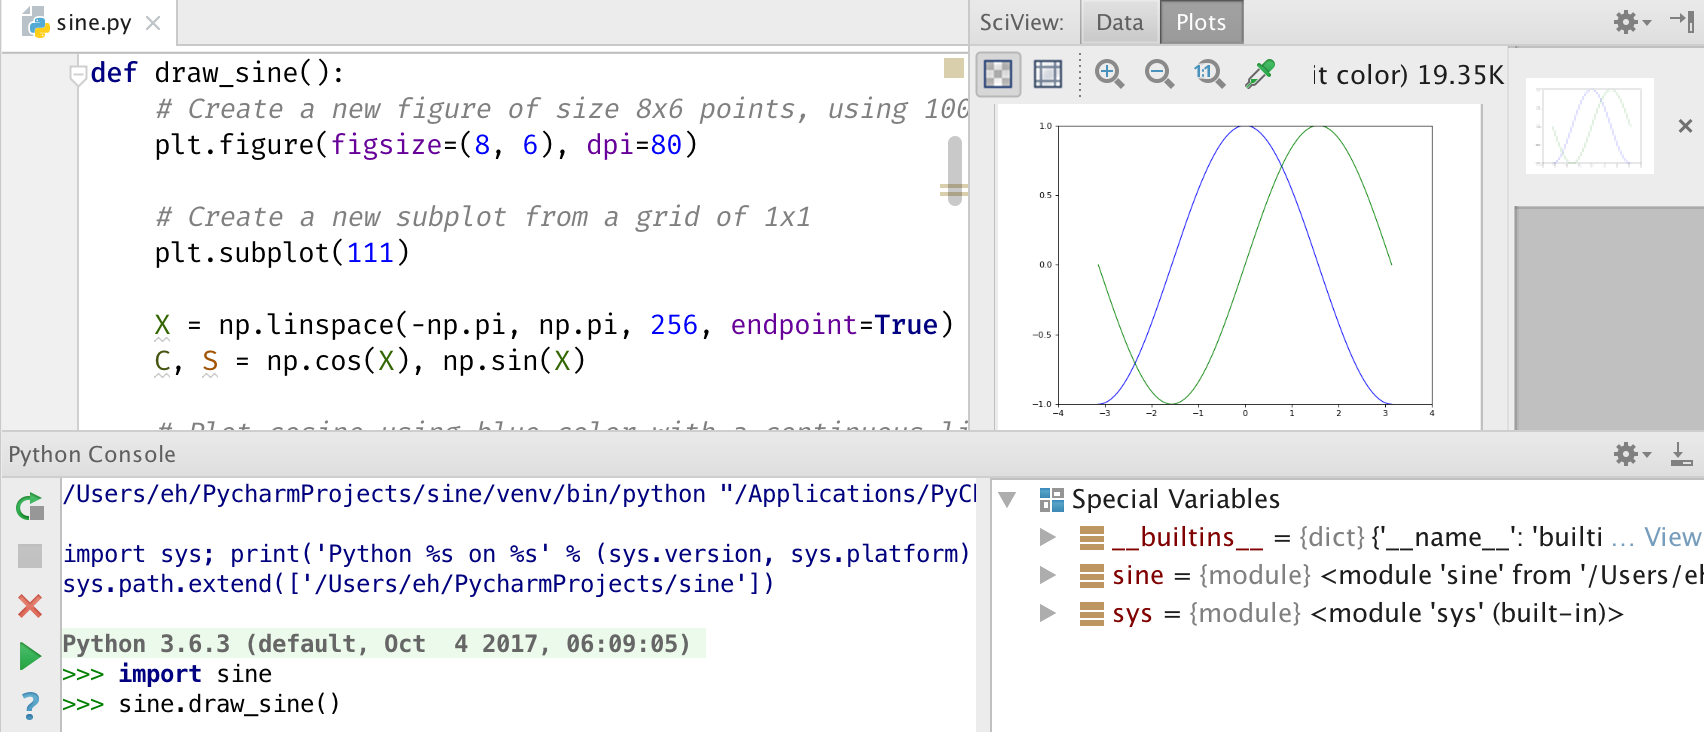
Task: Close the sine.py editor tab
Action: 153,22
